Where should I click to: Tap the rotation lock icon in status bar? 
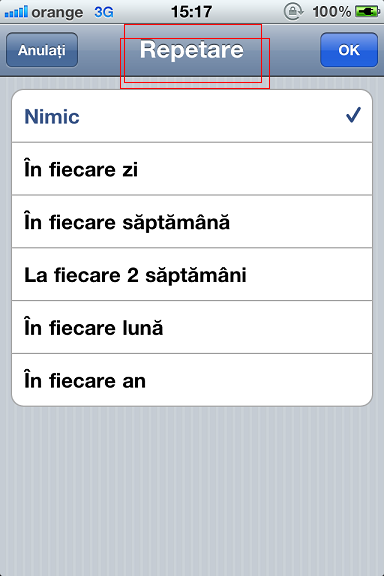click(293, 12)
